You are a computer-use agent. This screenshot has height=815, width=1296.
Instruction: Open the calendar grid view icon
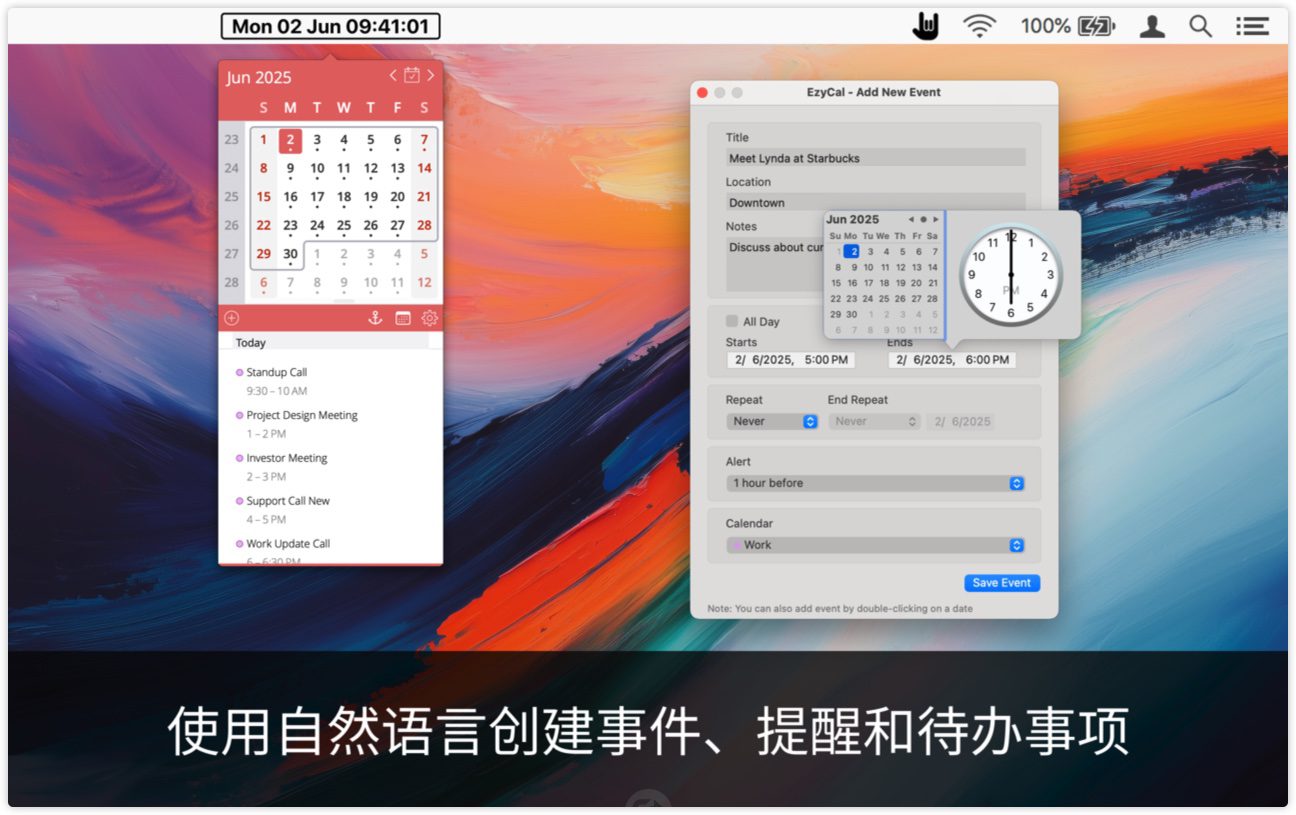click(x=403, y=318)
